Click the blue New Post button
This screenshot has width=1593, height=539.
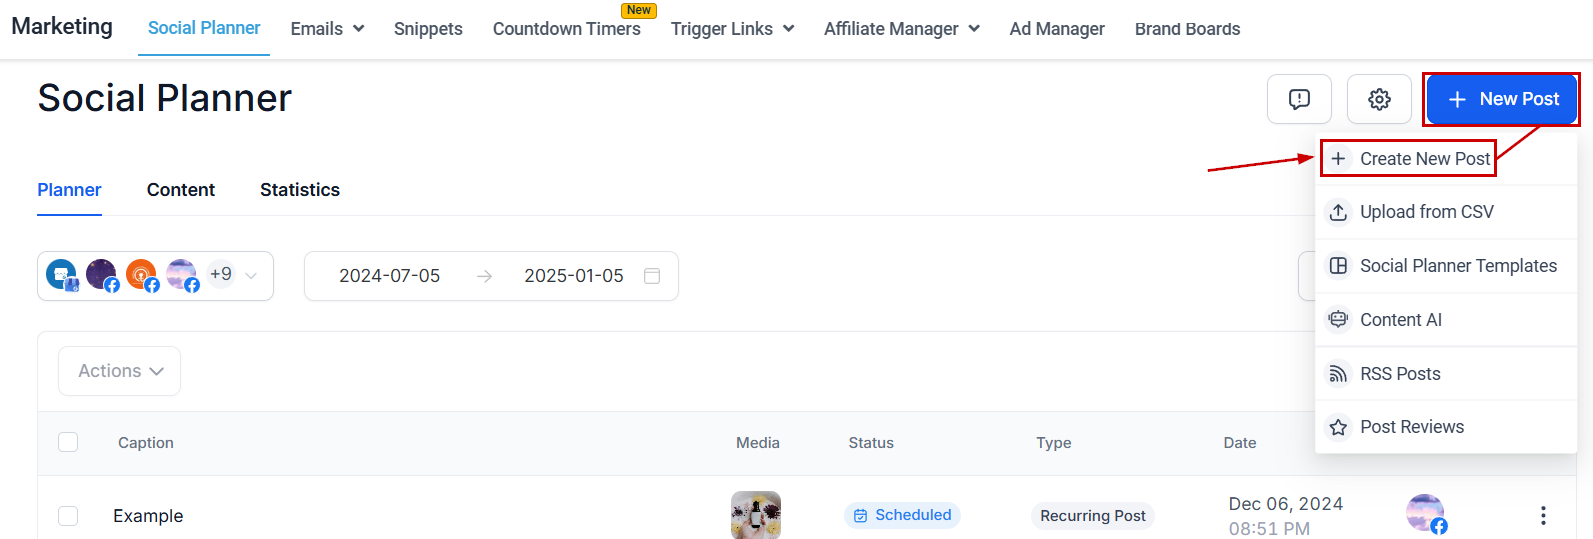1501,99
